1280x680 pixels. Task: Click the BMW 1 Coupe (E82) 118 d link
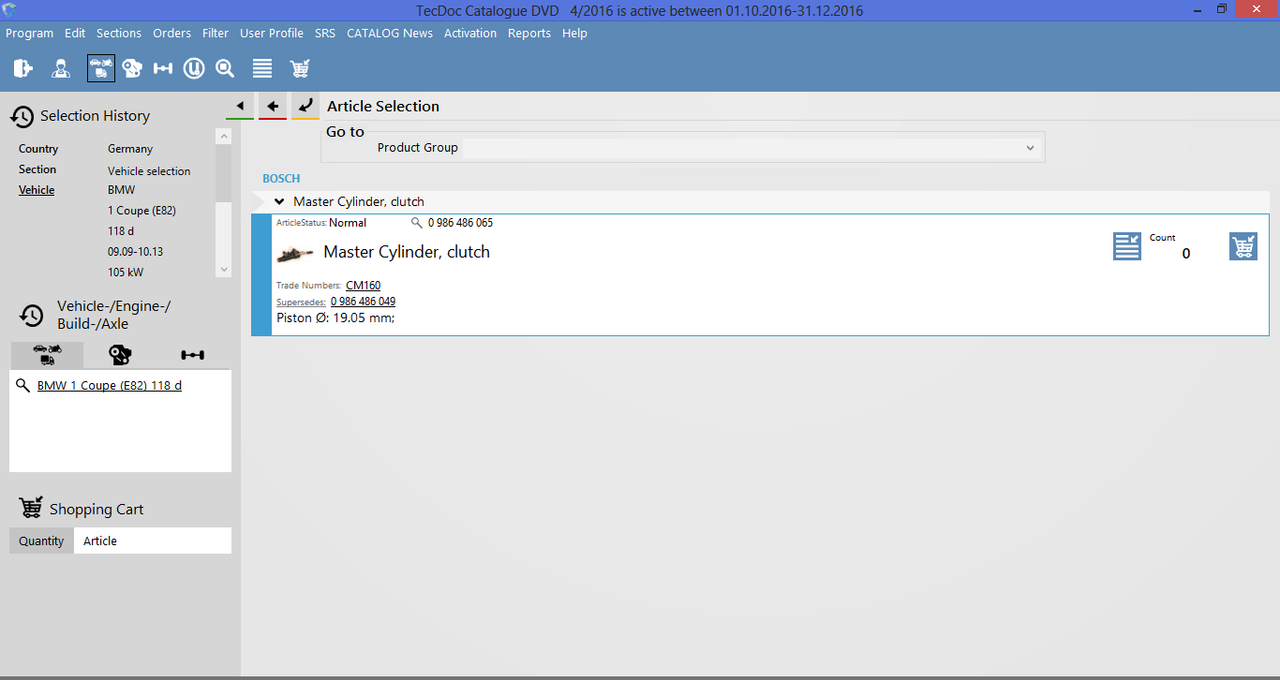coord(109,385)
